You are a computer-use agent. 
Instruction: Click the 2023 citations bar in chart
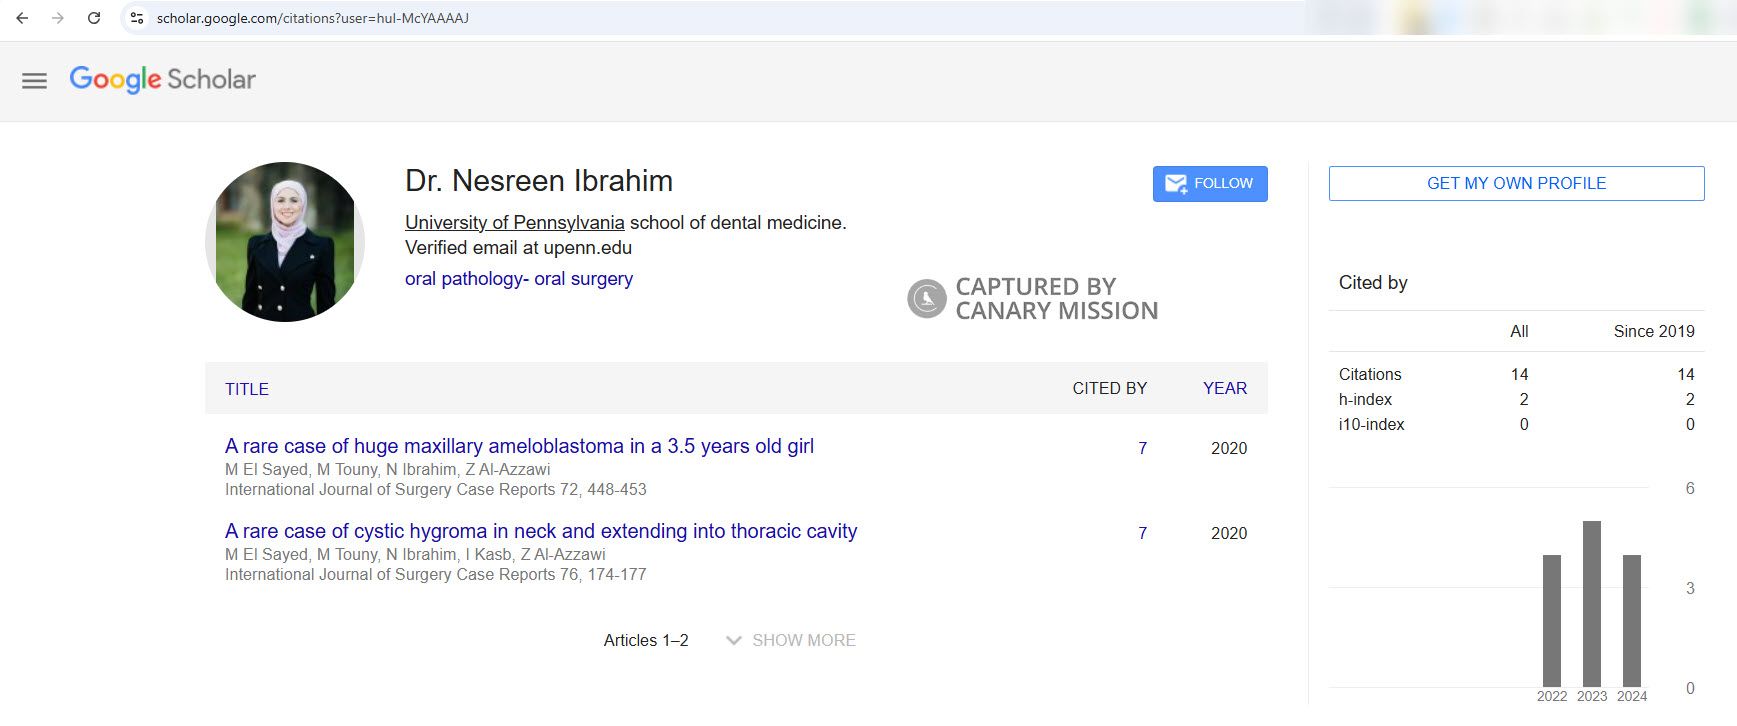tap(1591, 603)
